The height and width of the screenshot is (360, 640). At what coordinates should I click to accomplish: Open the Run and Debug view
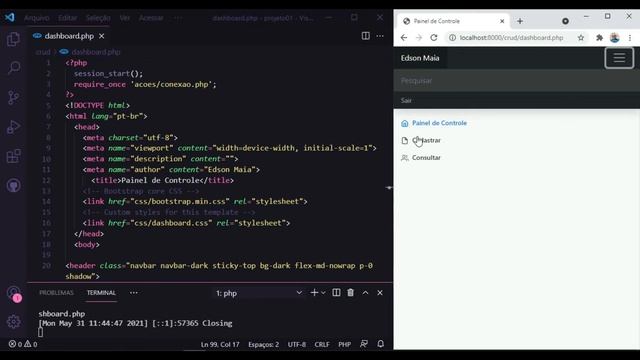13,127
